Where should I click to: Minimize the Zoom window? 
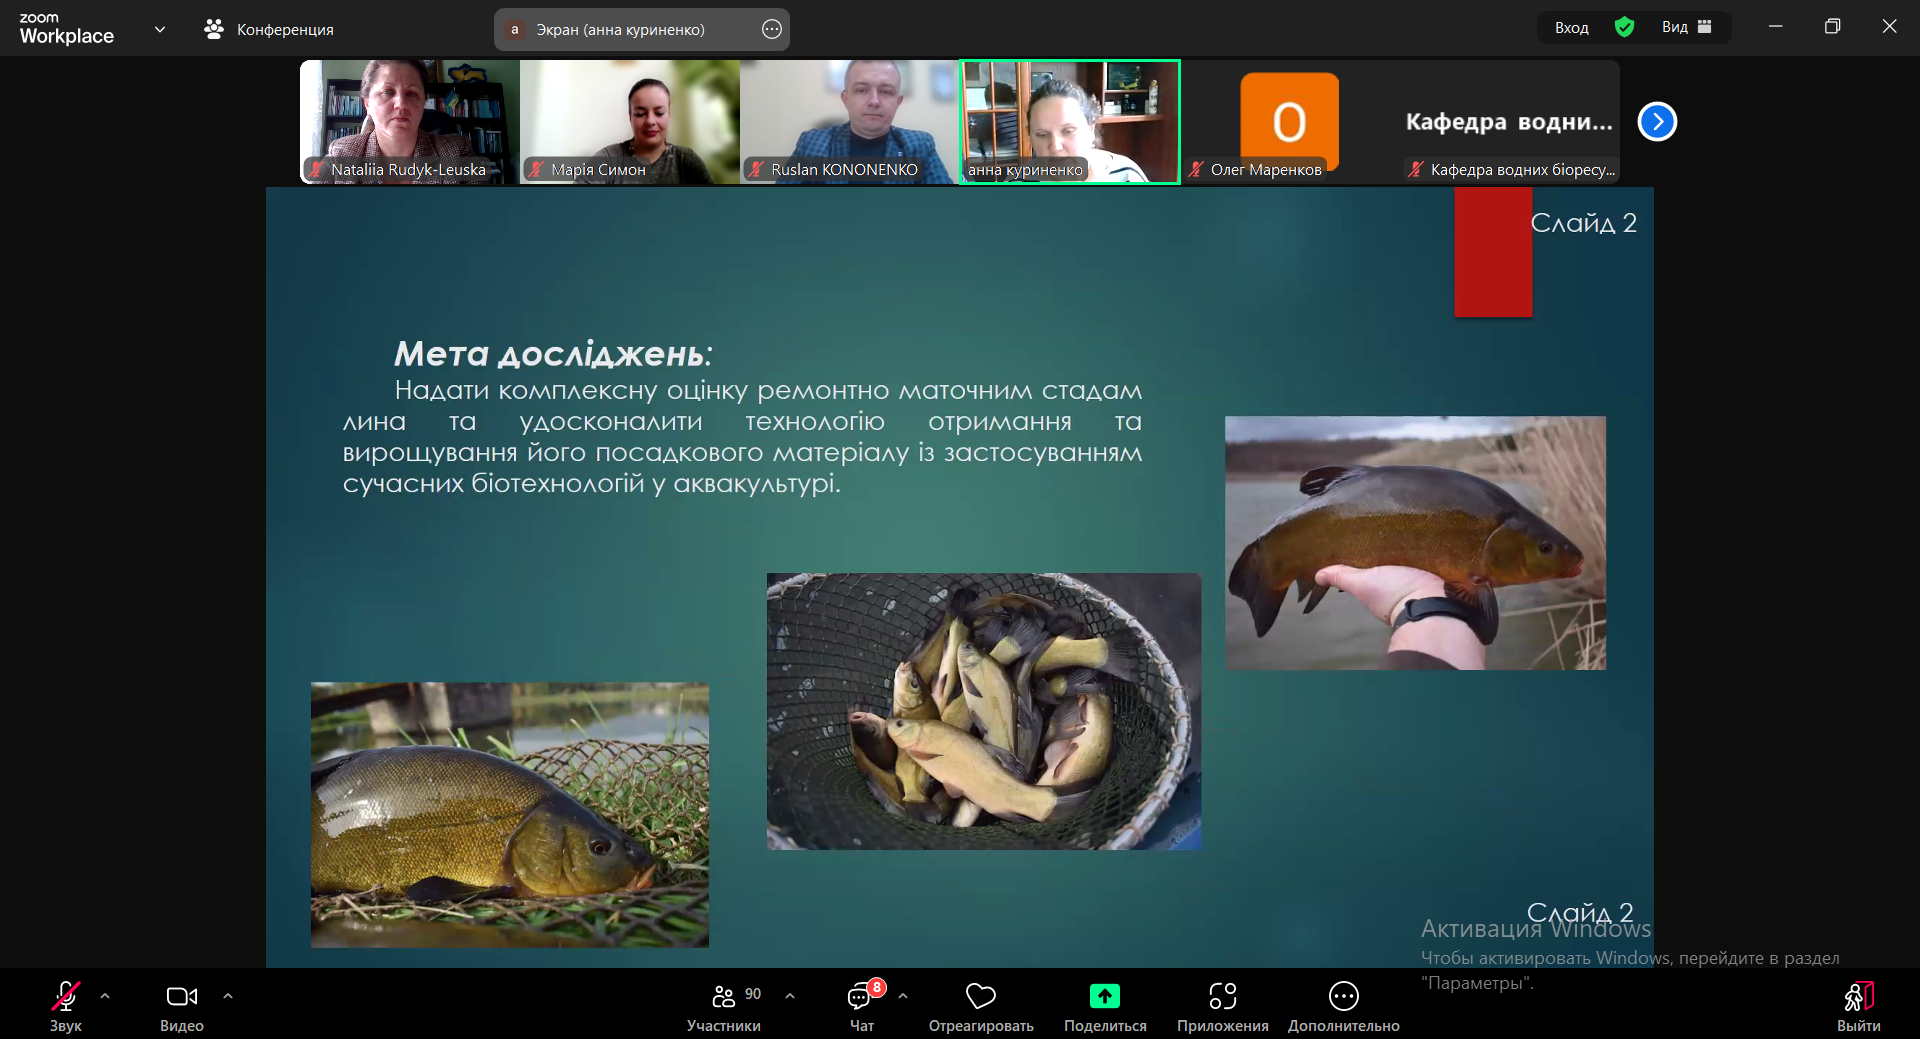pyautogui.click(x=1776, y=27)
